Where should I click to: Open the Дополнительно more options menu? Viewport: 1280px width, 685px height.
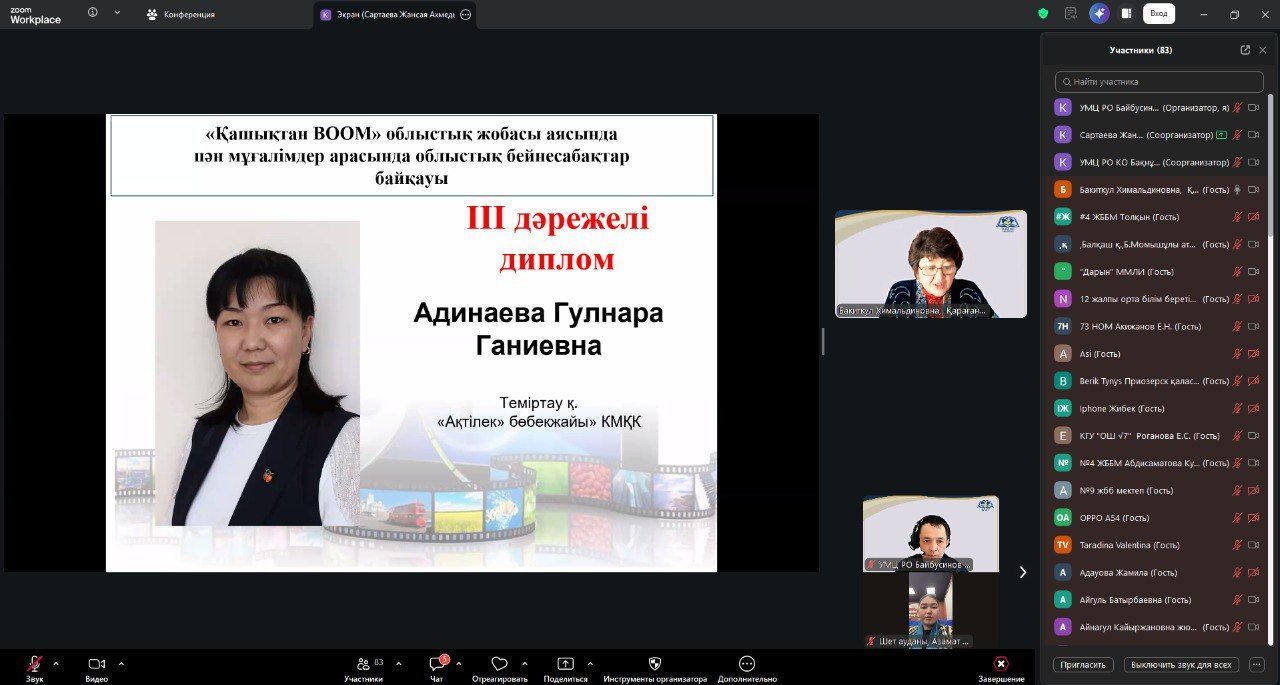tap(746, 666)
